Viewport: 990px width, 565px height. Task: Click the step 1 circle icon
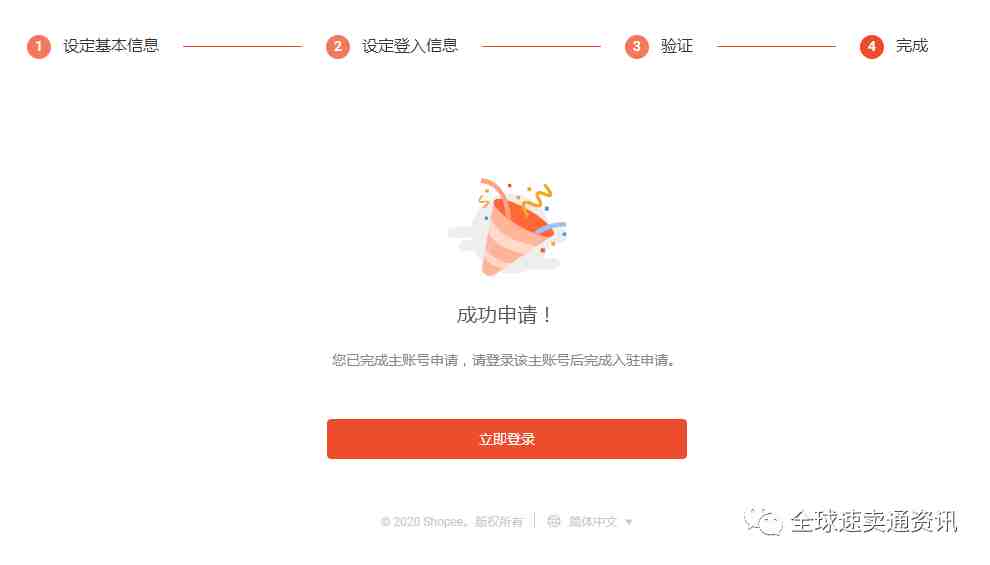click(x=39, y=46)
